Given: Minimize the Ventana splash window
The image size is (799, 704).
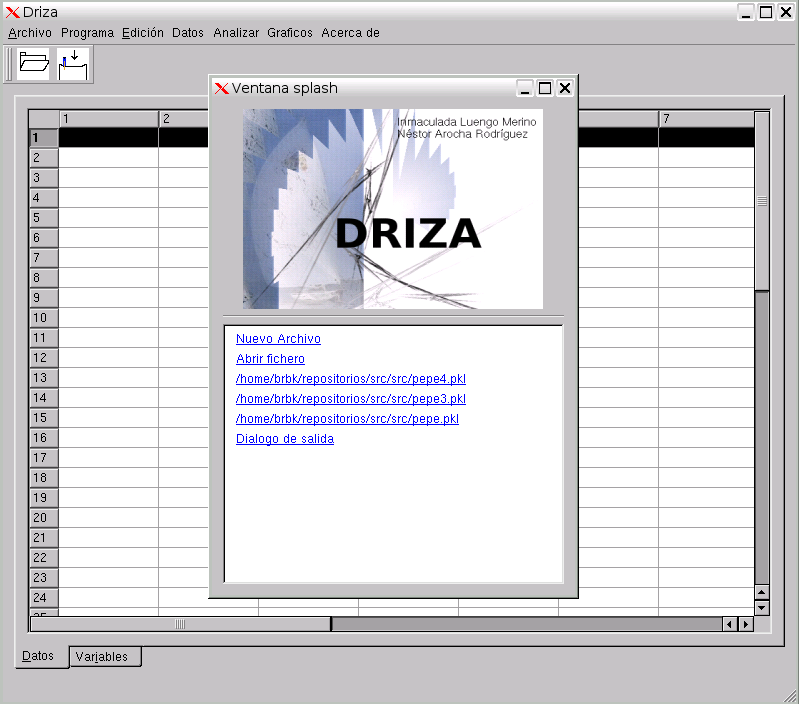Looking at the screenshot, I should point(525,88).
